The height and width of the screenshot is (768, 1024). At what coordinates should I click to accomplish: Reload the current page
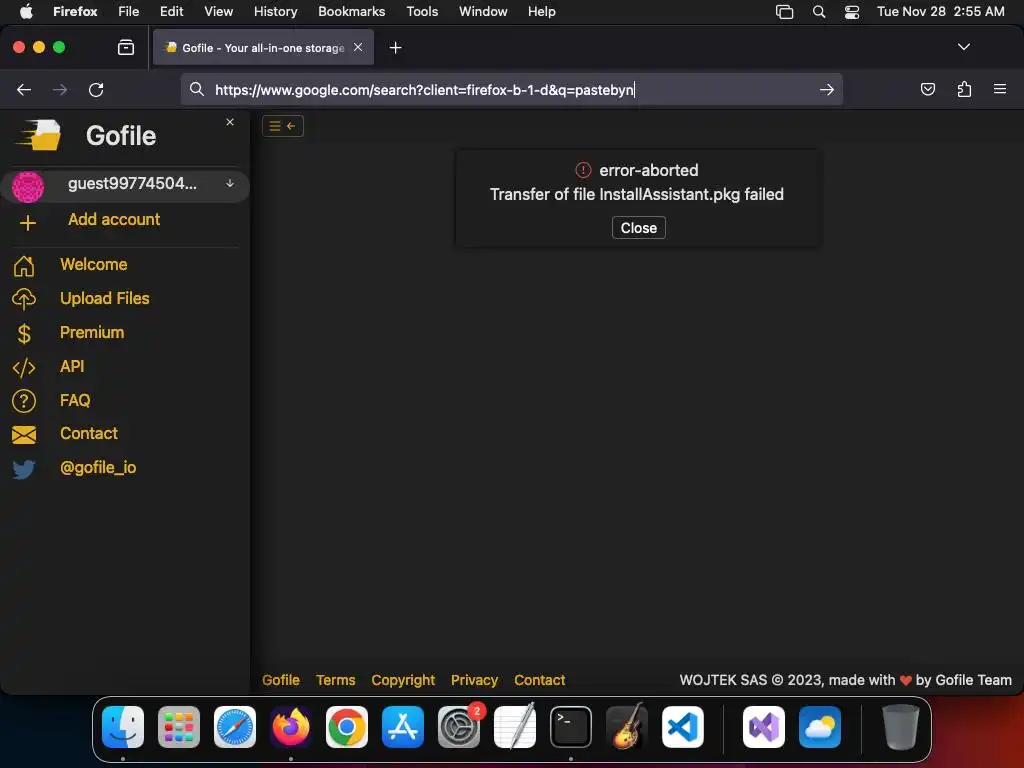(96, 89)
